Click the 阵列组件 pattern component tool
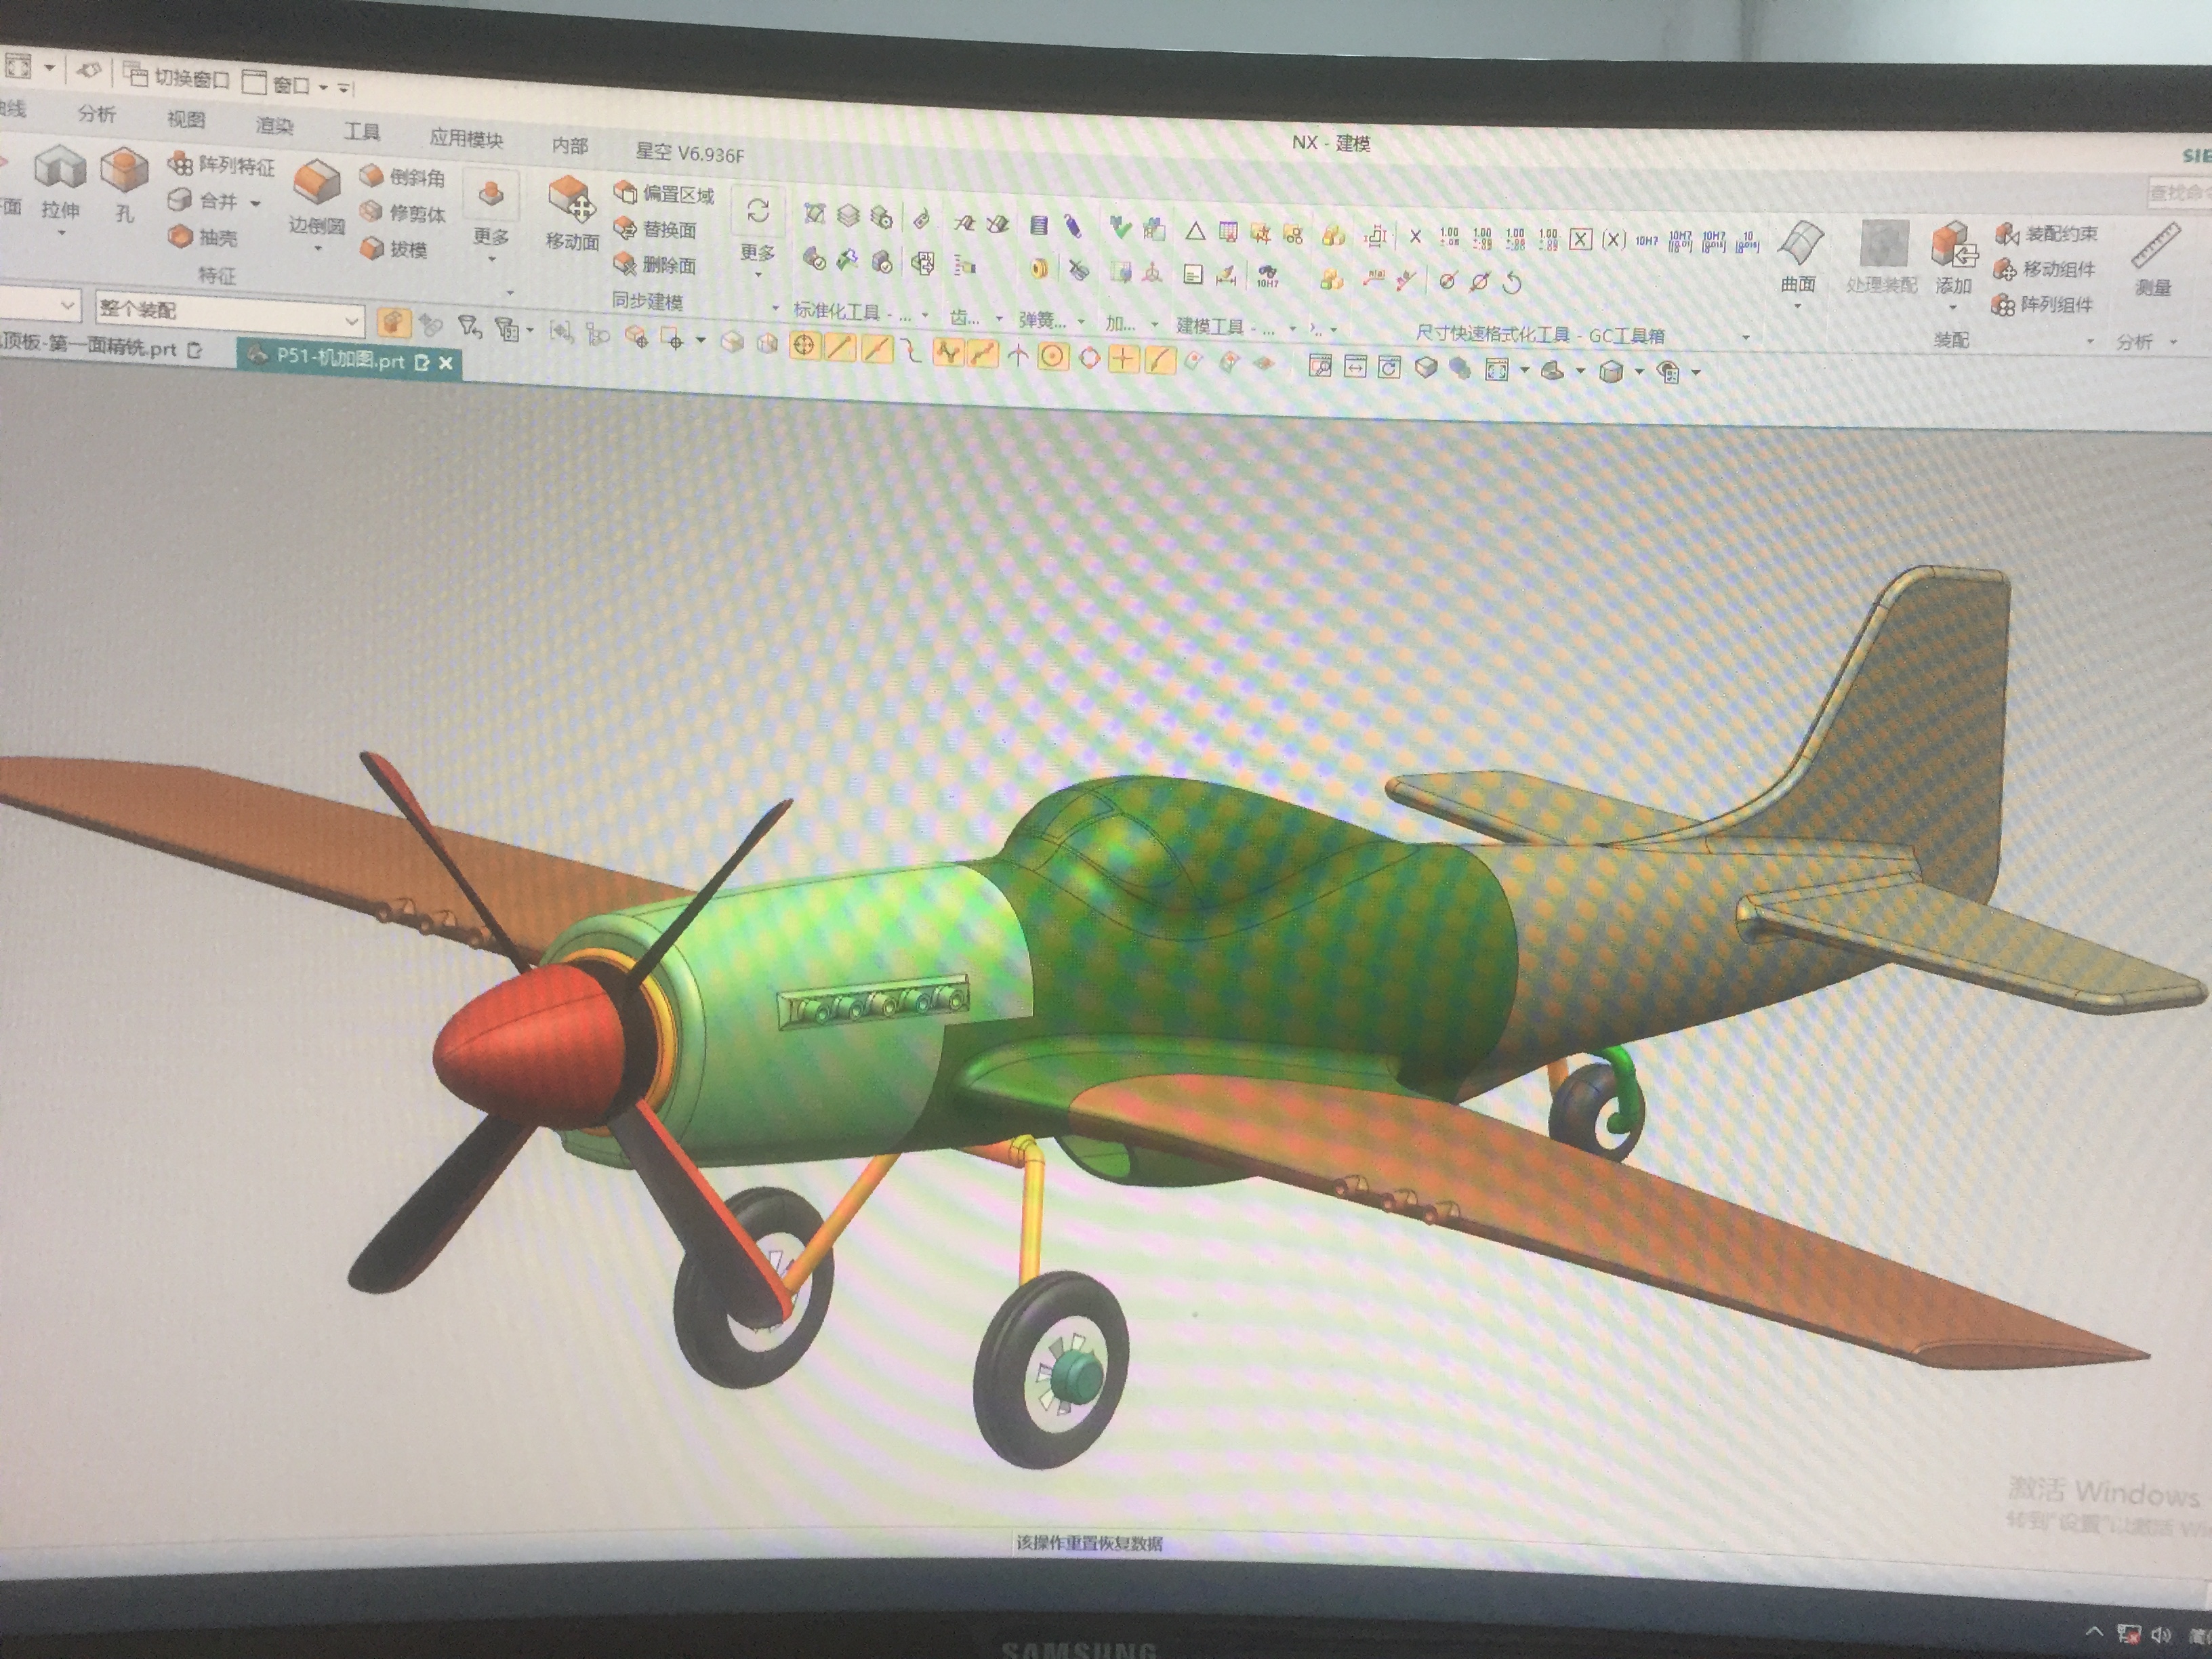 tap(2043, 304)
